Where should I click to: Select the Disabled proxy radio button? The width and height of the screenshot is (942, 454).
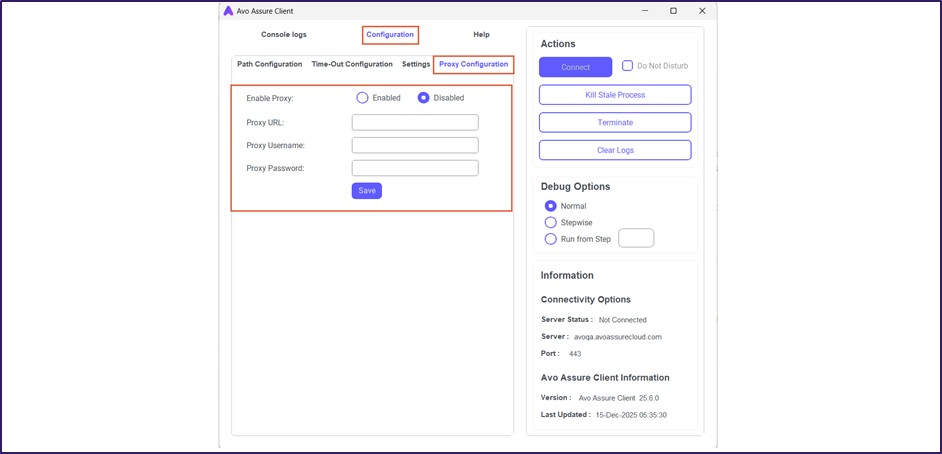coord(424,98)
